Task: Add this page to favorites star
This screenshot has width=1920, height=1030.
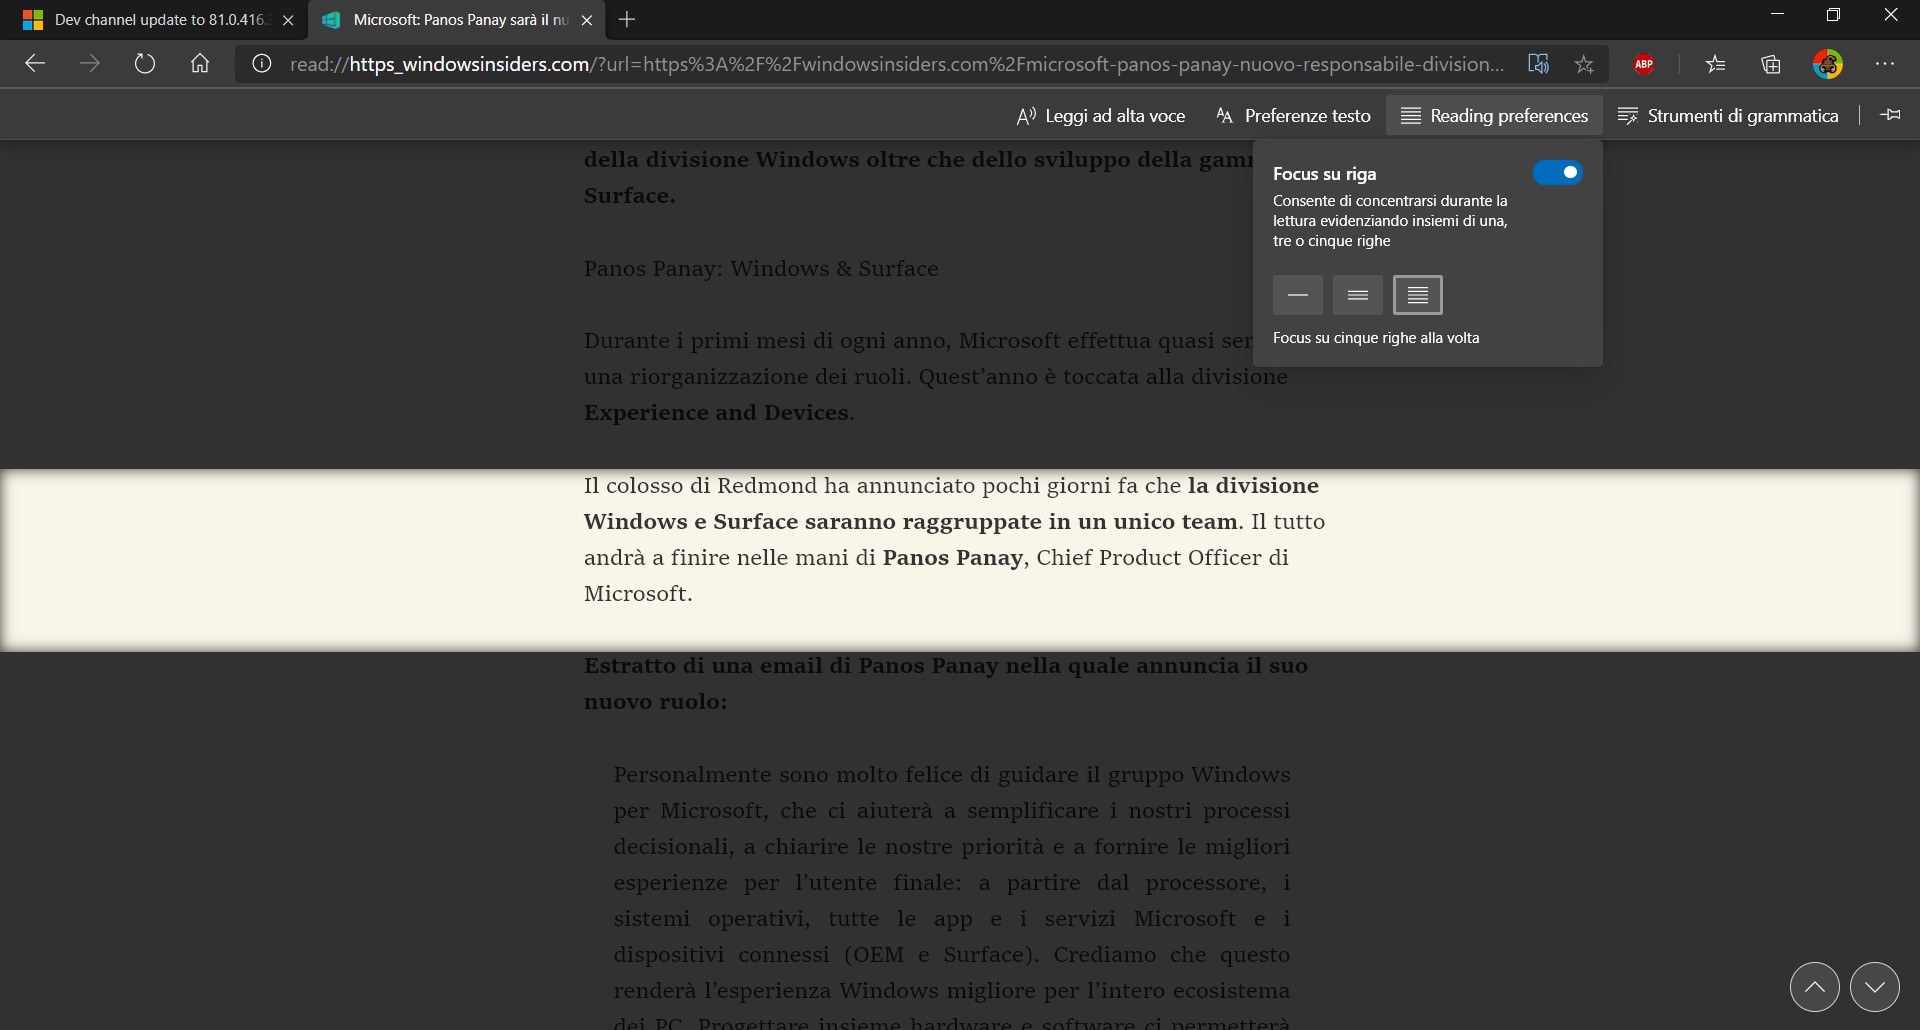Action: [1584, 64]
